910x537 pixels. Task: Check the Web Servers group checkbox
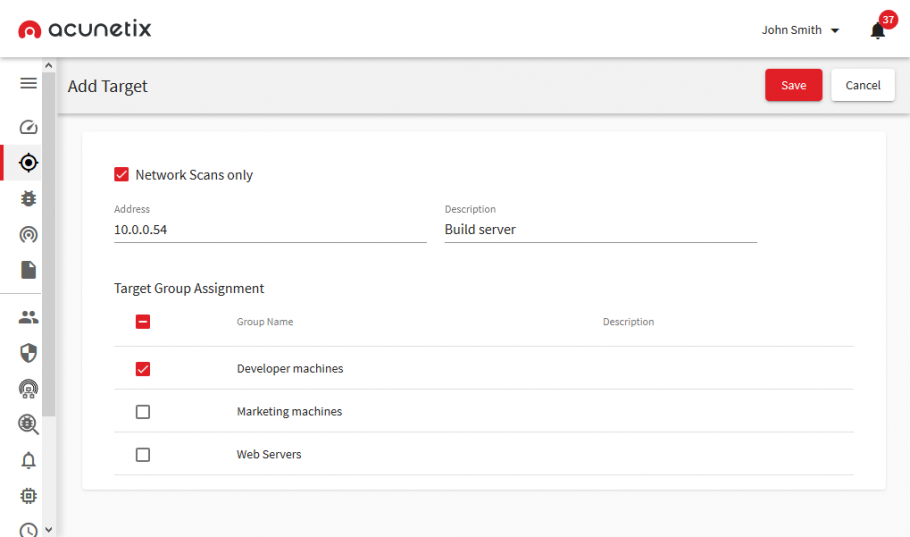pos(143,455)
